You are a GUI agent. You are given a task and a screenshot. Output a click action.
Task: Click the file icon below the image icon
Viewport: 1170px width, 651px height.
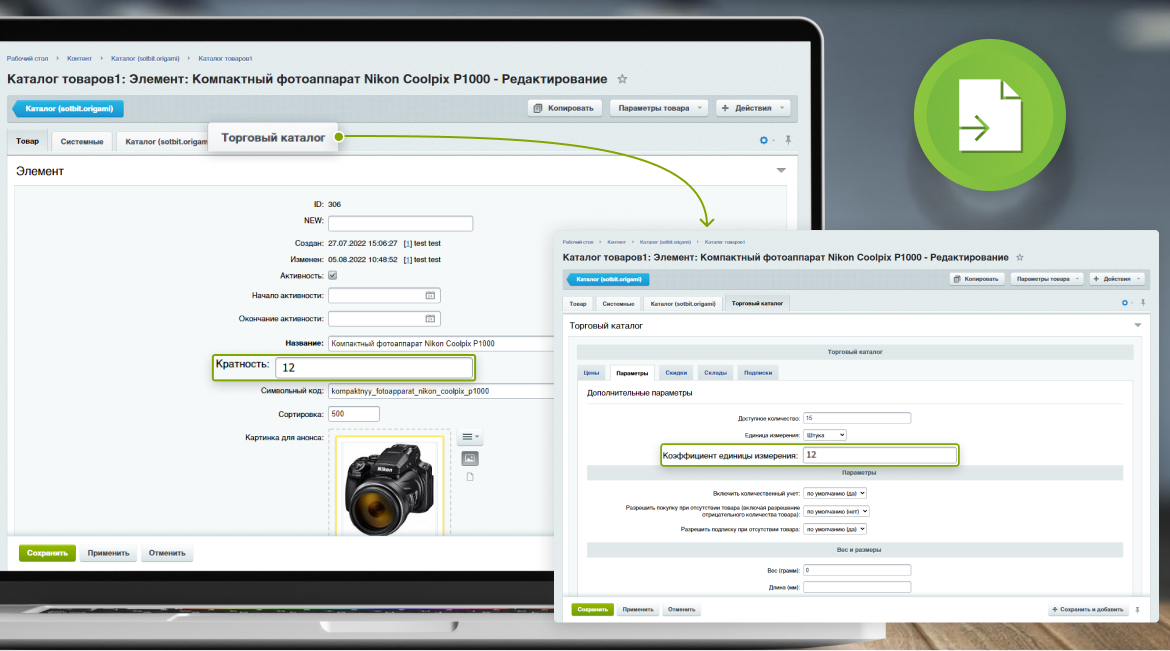tap(470, 477)
